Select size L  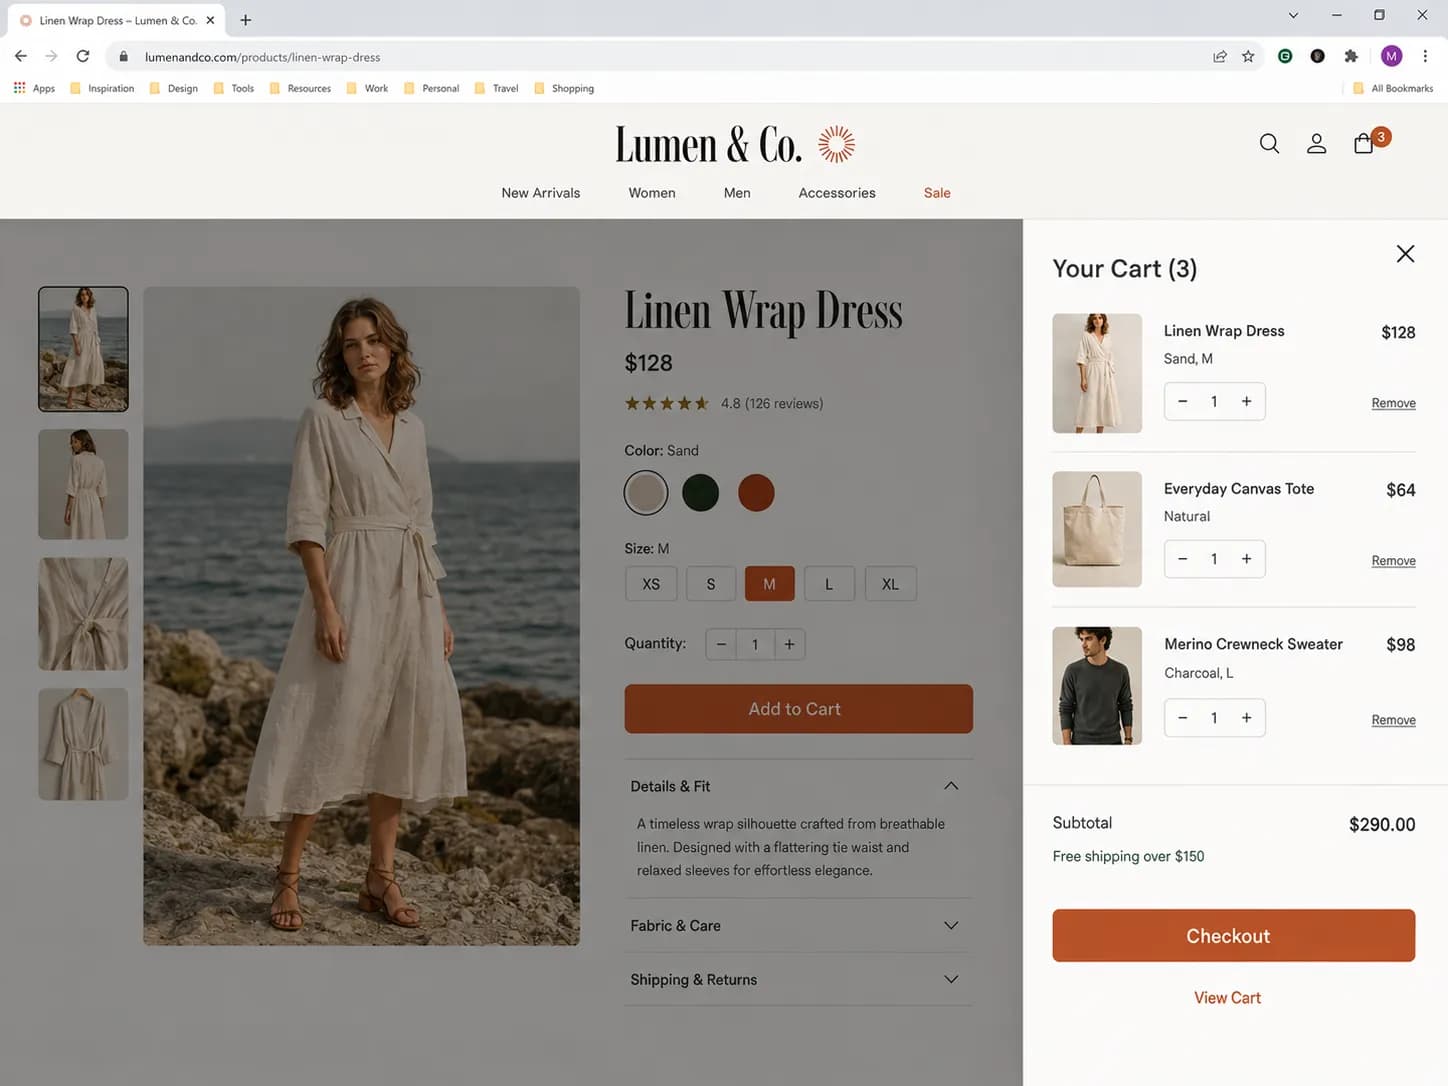point(829,584)
